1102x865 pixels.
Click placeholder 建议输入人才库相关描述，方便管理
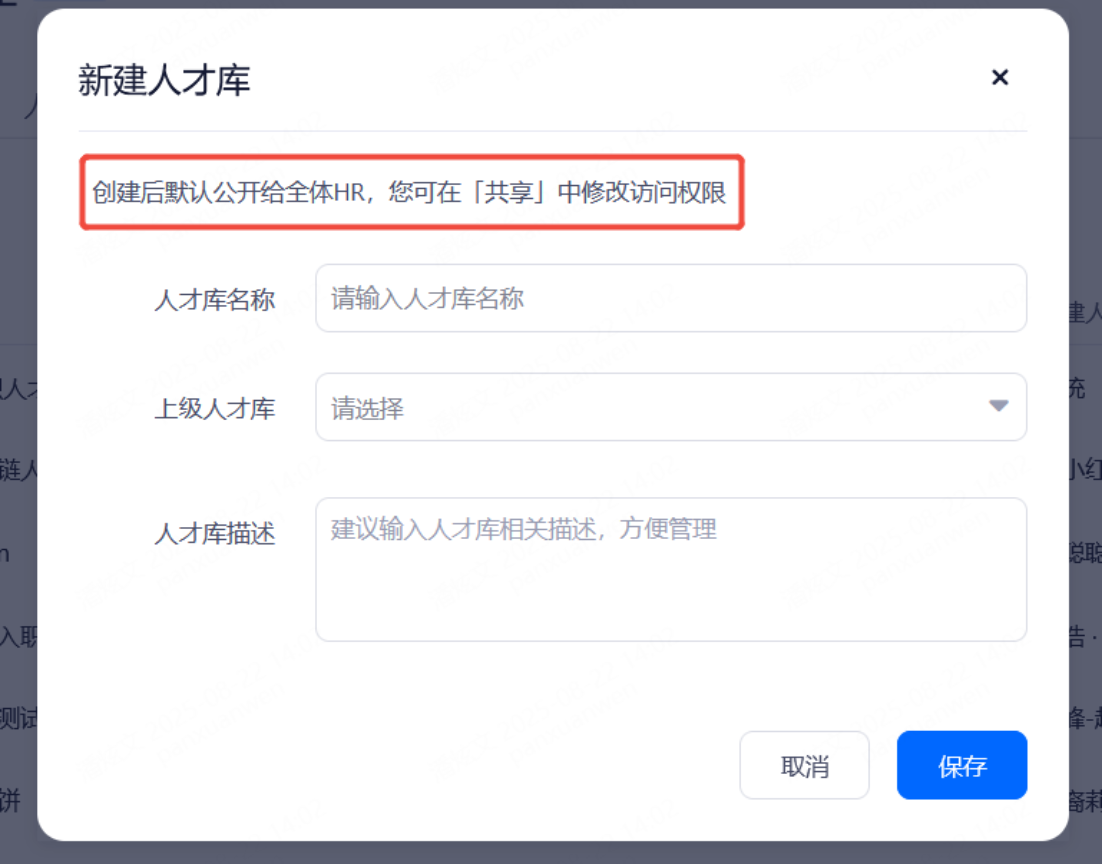point(523,529)
